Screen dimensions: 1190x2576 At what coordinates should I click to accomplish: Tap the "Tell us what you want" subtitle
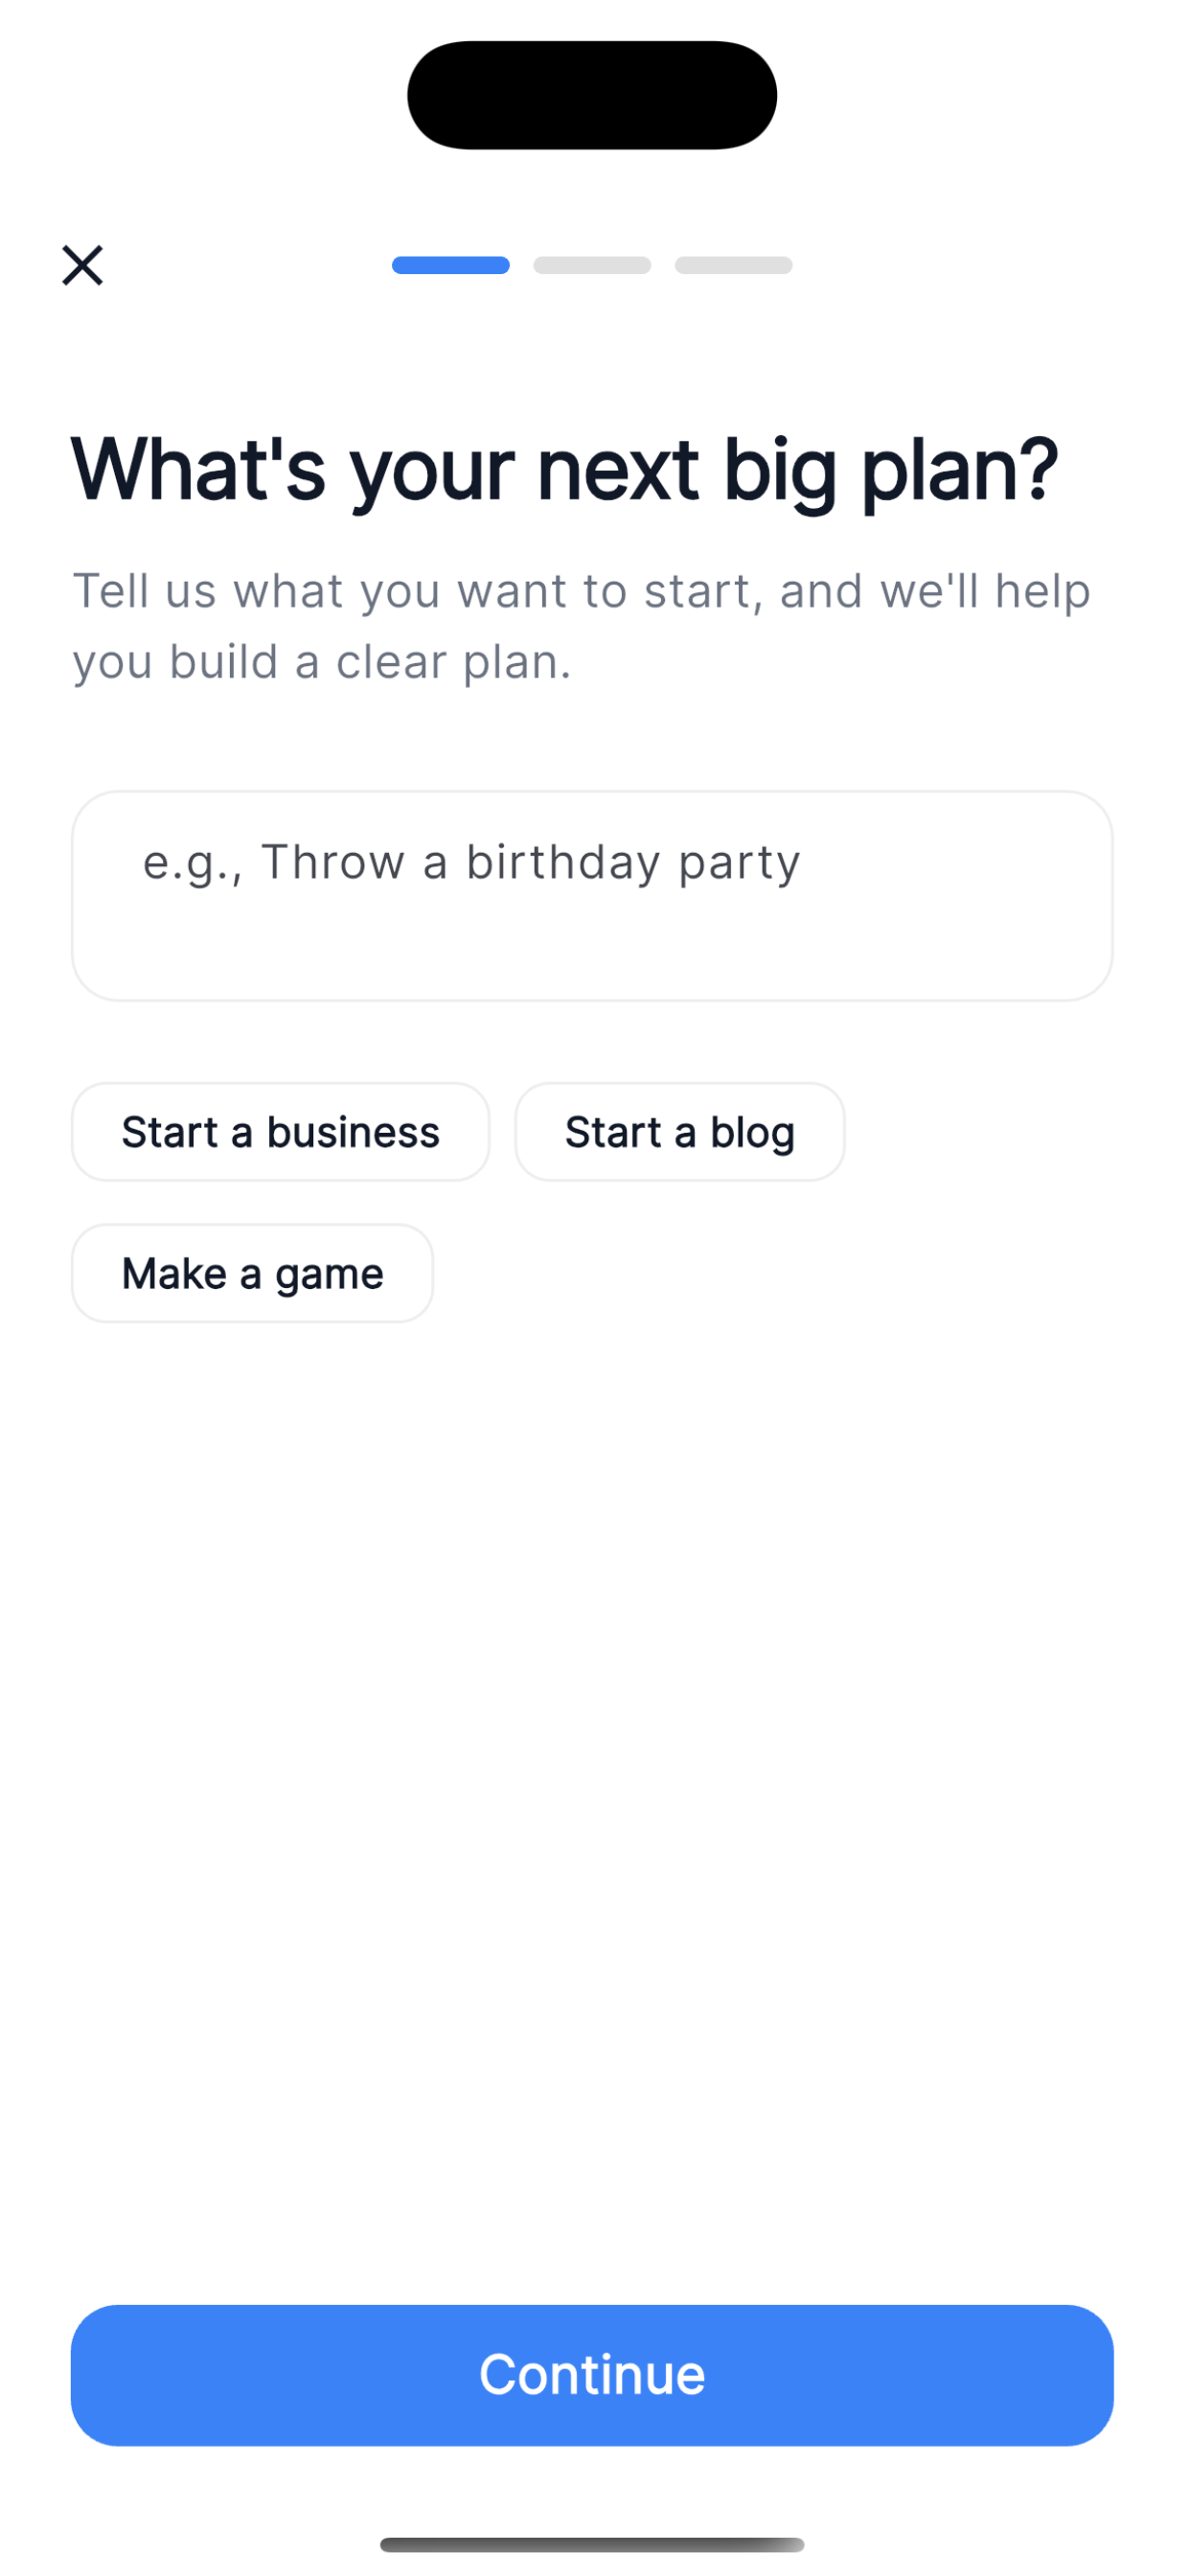(x=580, y=625)
